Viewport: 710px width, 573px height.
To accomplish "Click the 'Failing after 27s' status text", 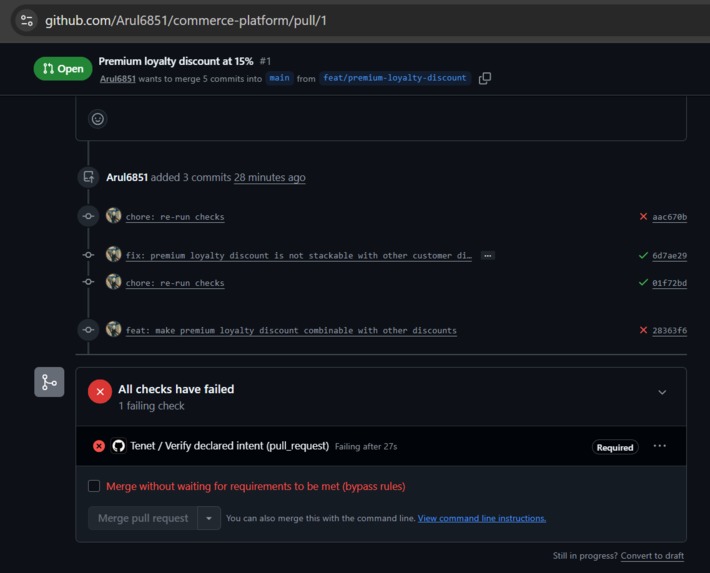I will click(x=366, y=447).
